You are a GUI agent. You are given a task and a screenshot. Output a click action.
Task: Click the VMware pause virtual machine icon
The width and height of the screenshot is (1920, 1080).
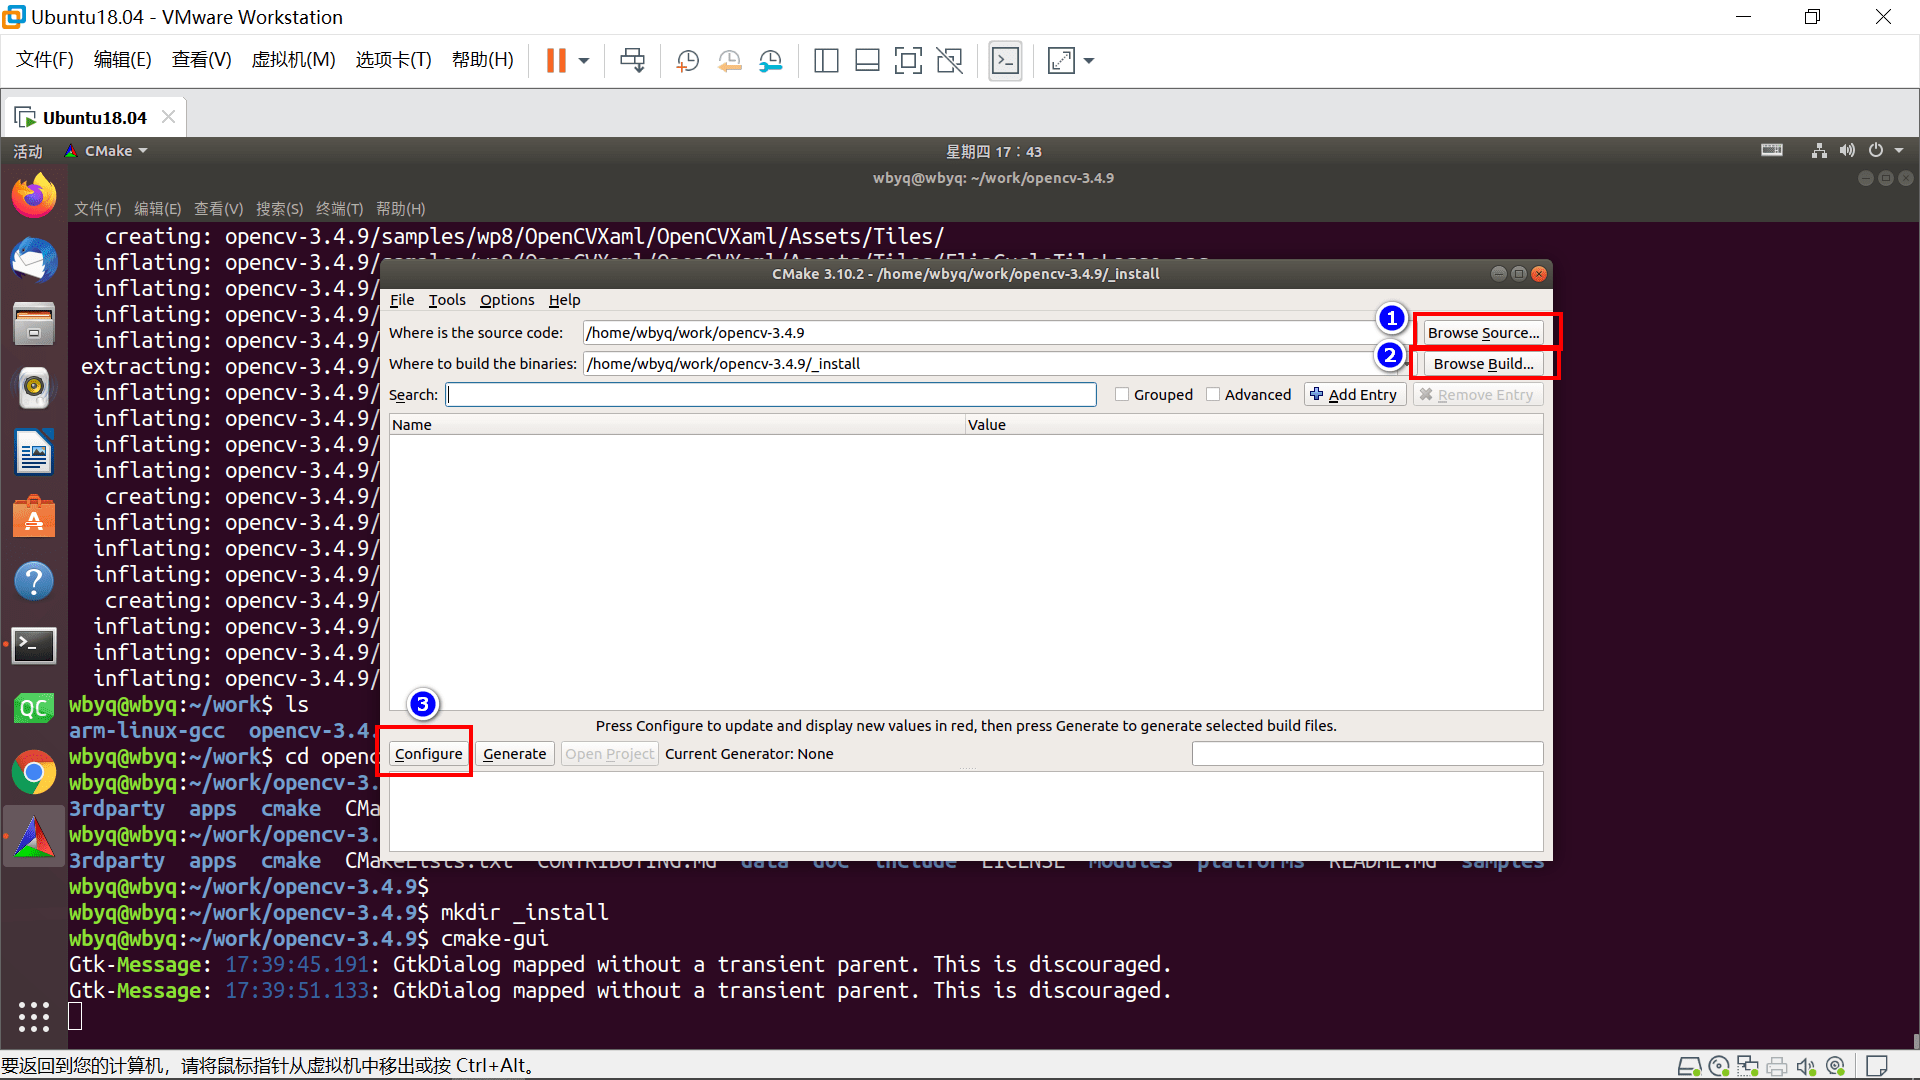556,61
